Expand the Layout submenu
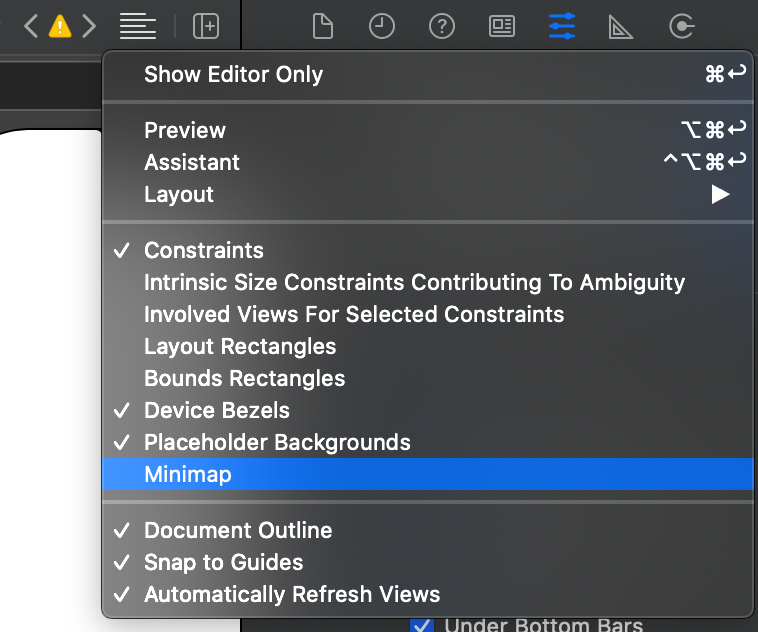This screenshot has height=632, width=758. point(428,194)
